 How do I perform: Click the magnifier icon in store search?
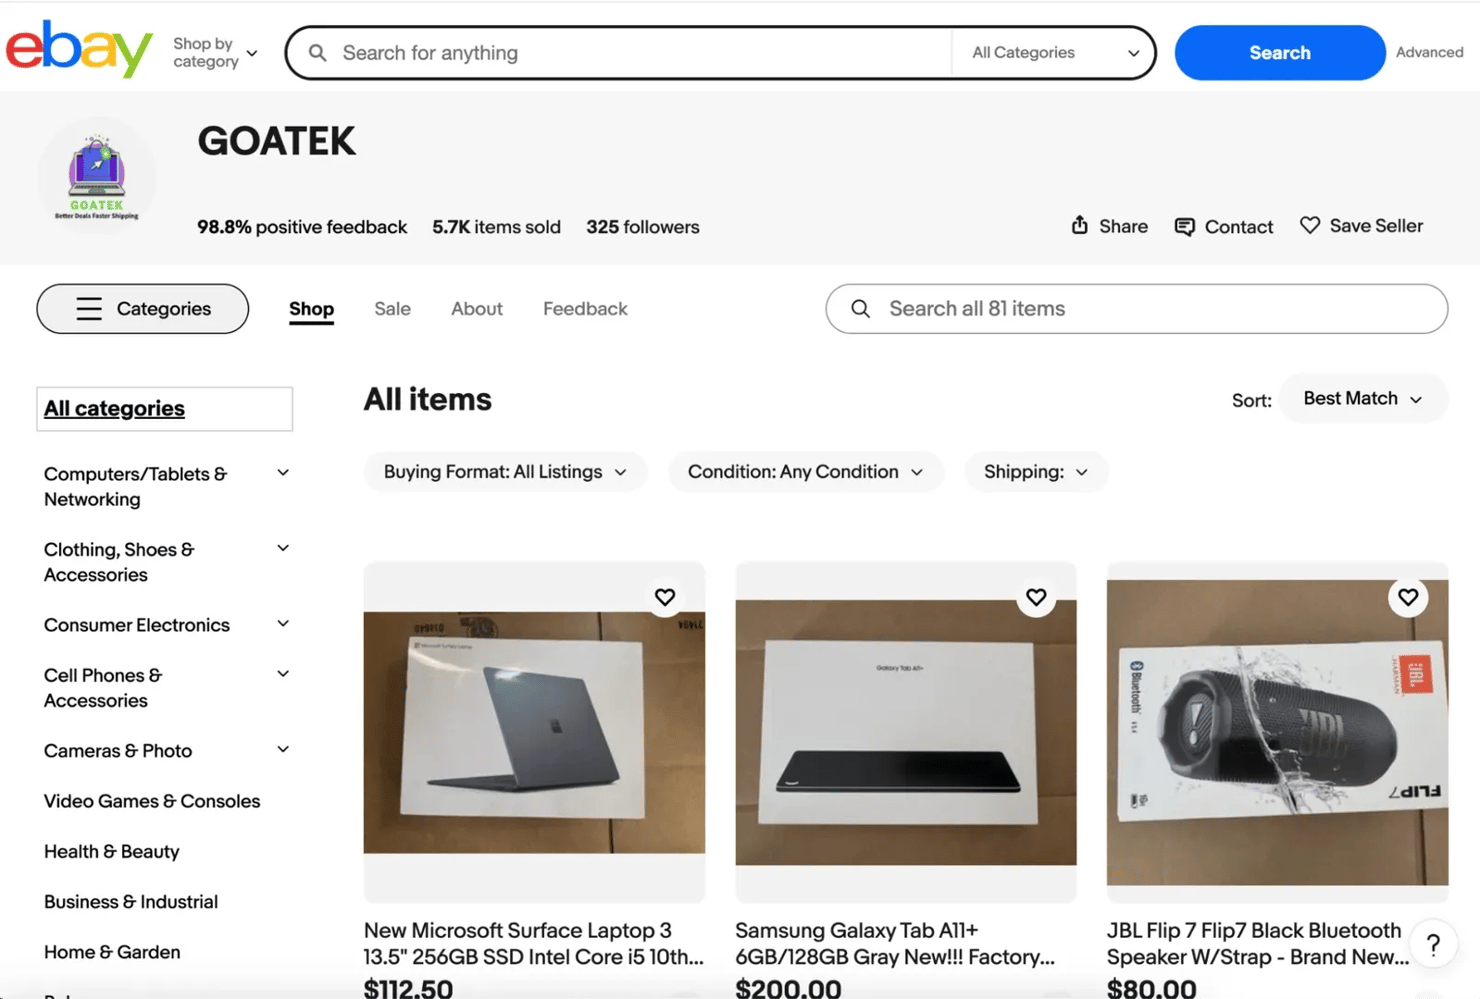coord(860,309)
